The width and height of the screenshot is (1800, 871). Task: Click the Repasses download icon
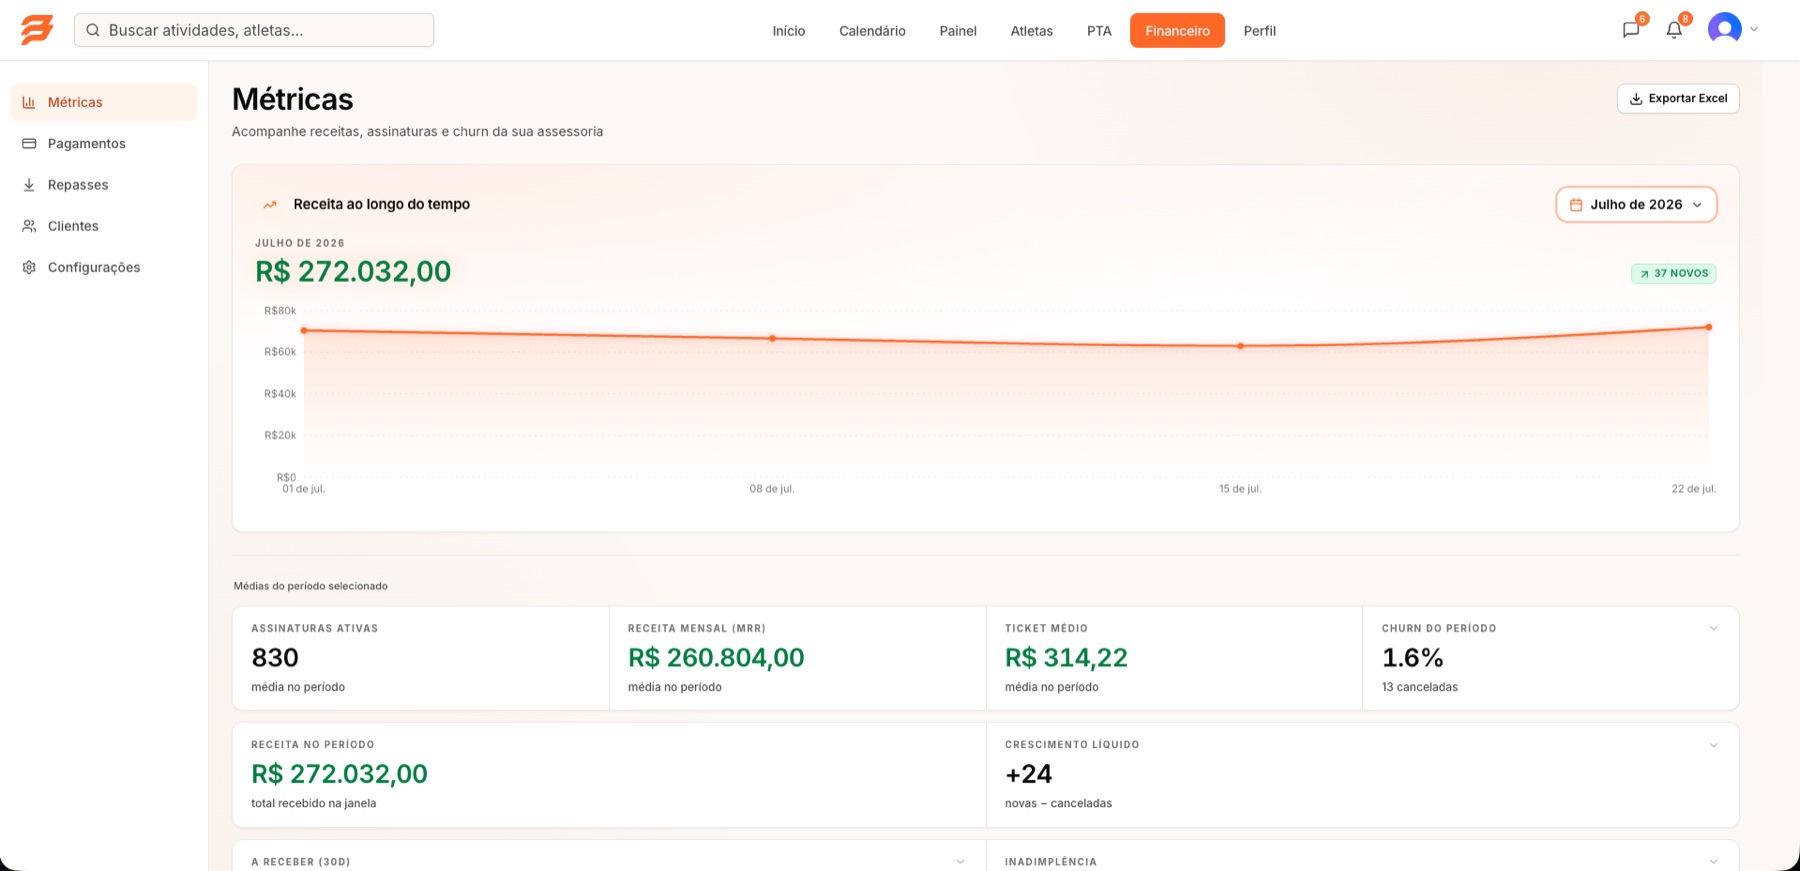click(x=29, y=185)
